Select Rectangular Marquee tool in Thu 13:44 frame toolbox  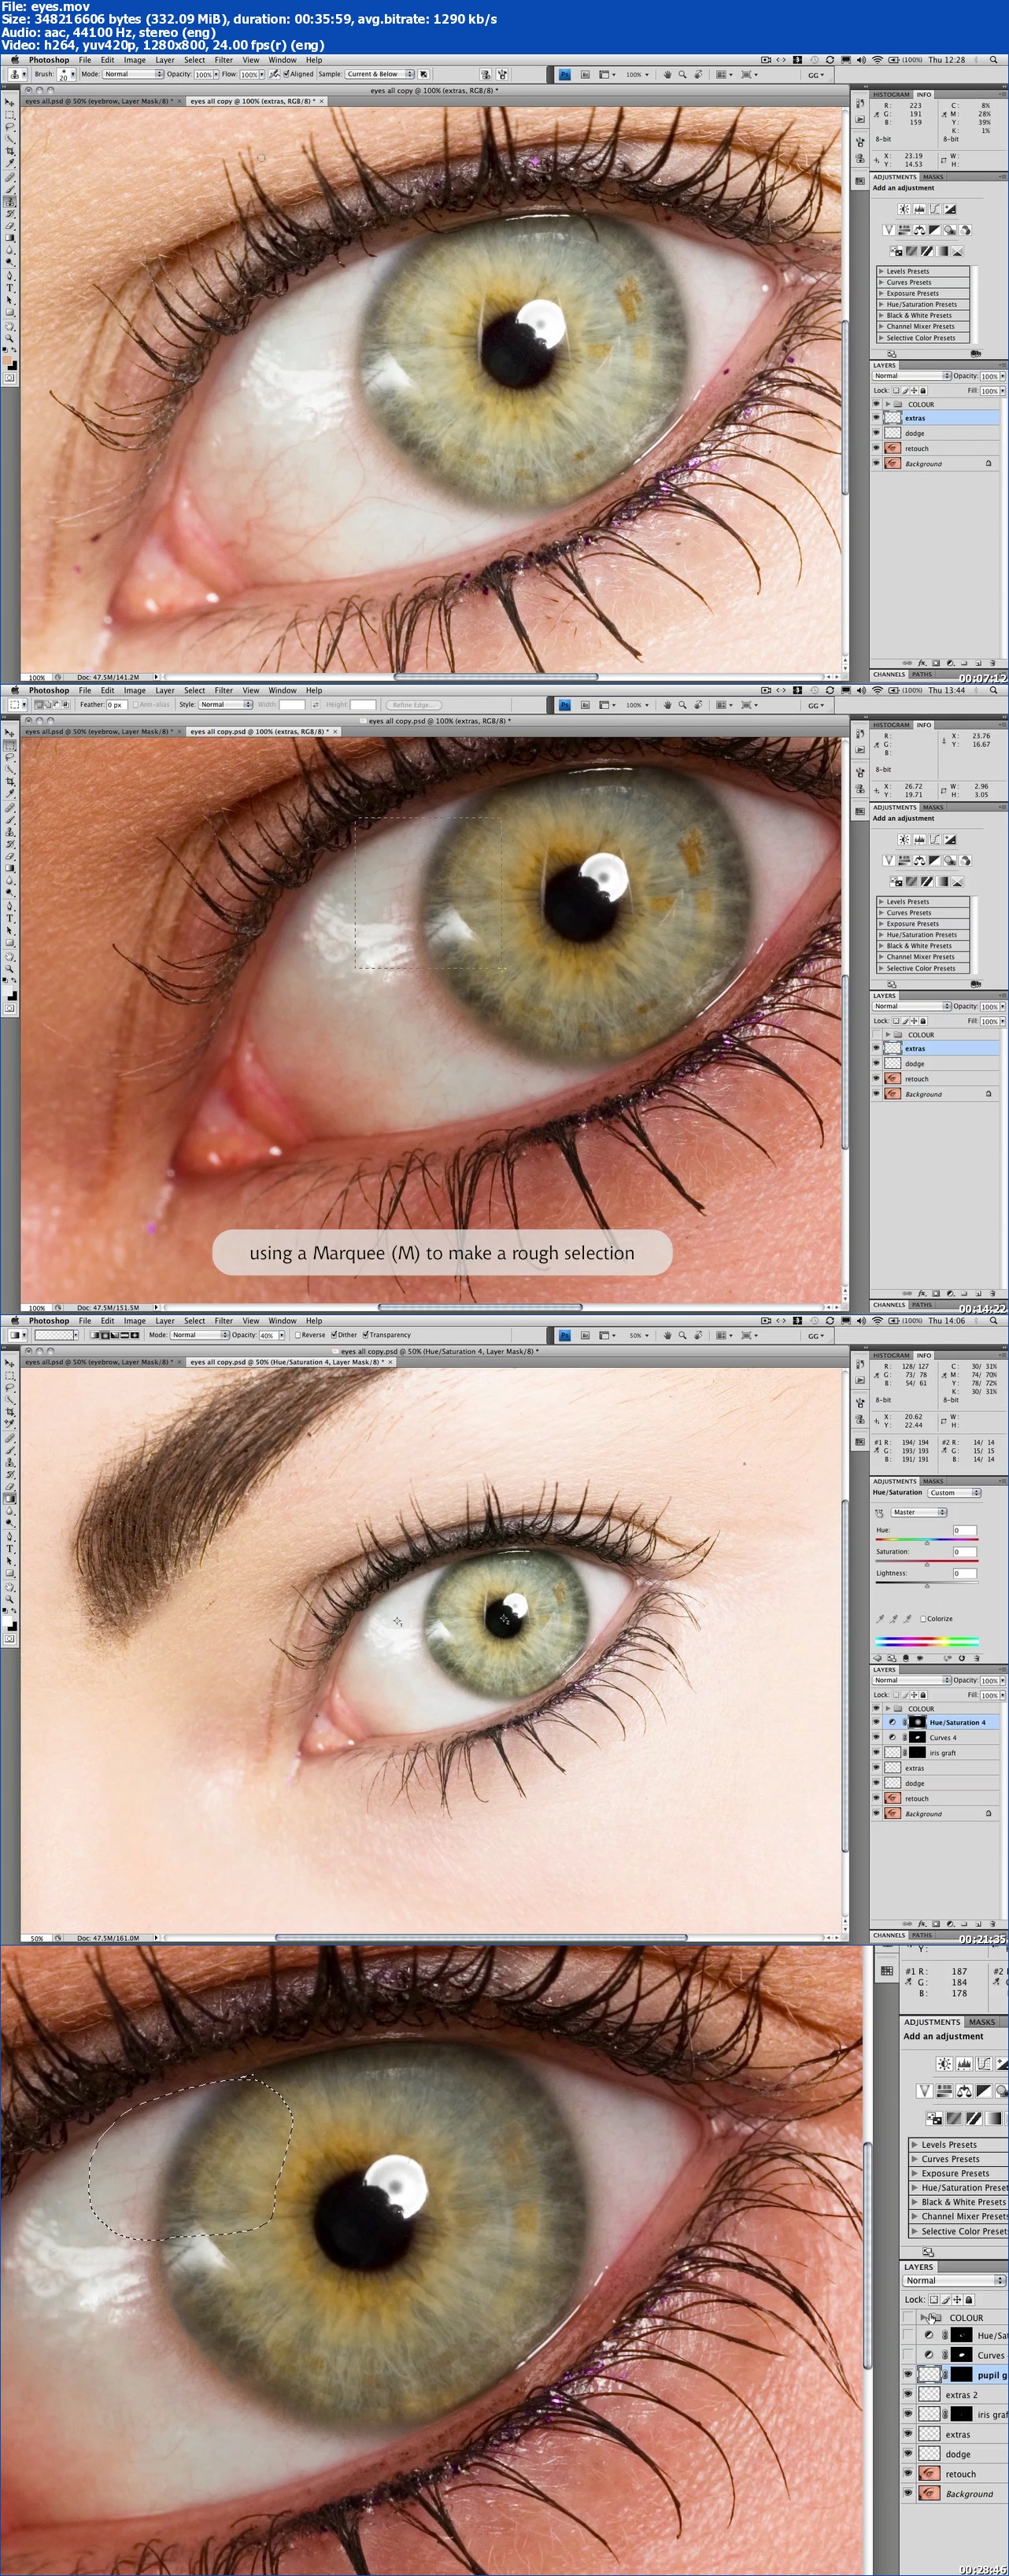point(10,745)
